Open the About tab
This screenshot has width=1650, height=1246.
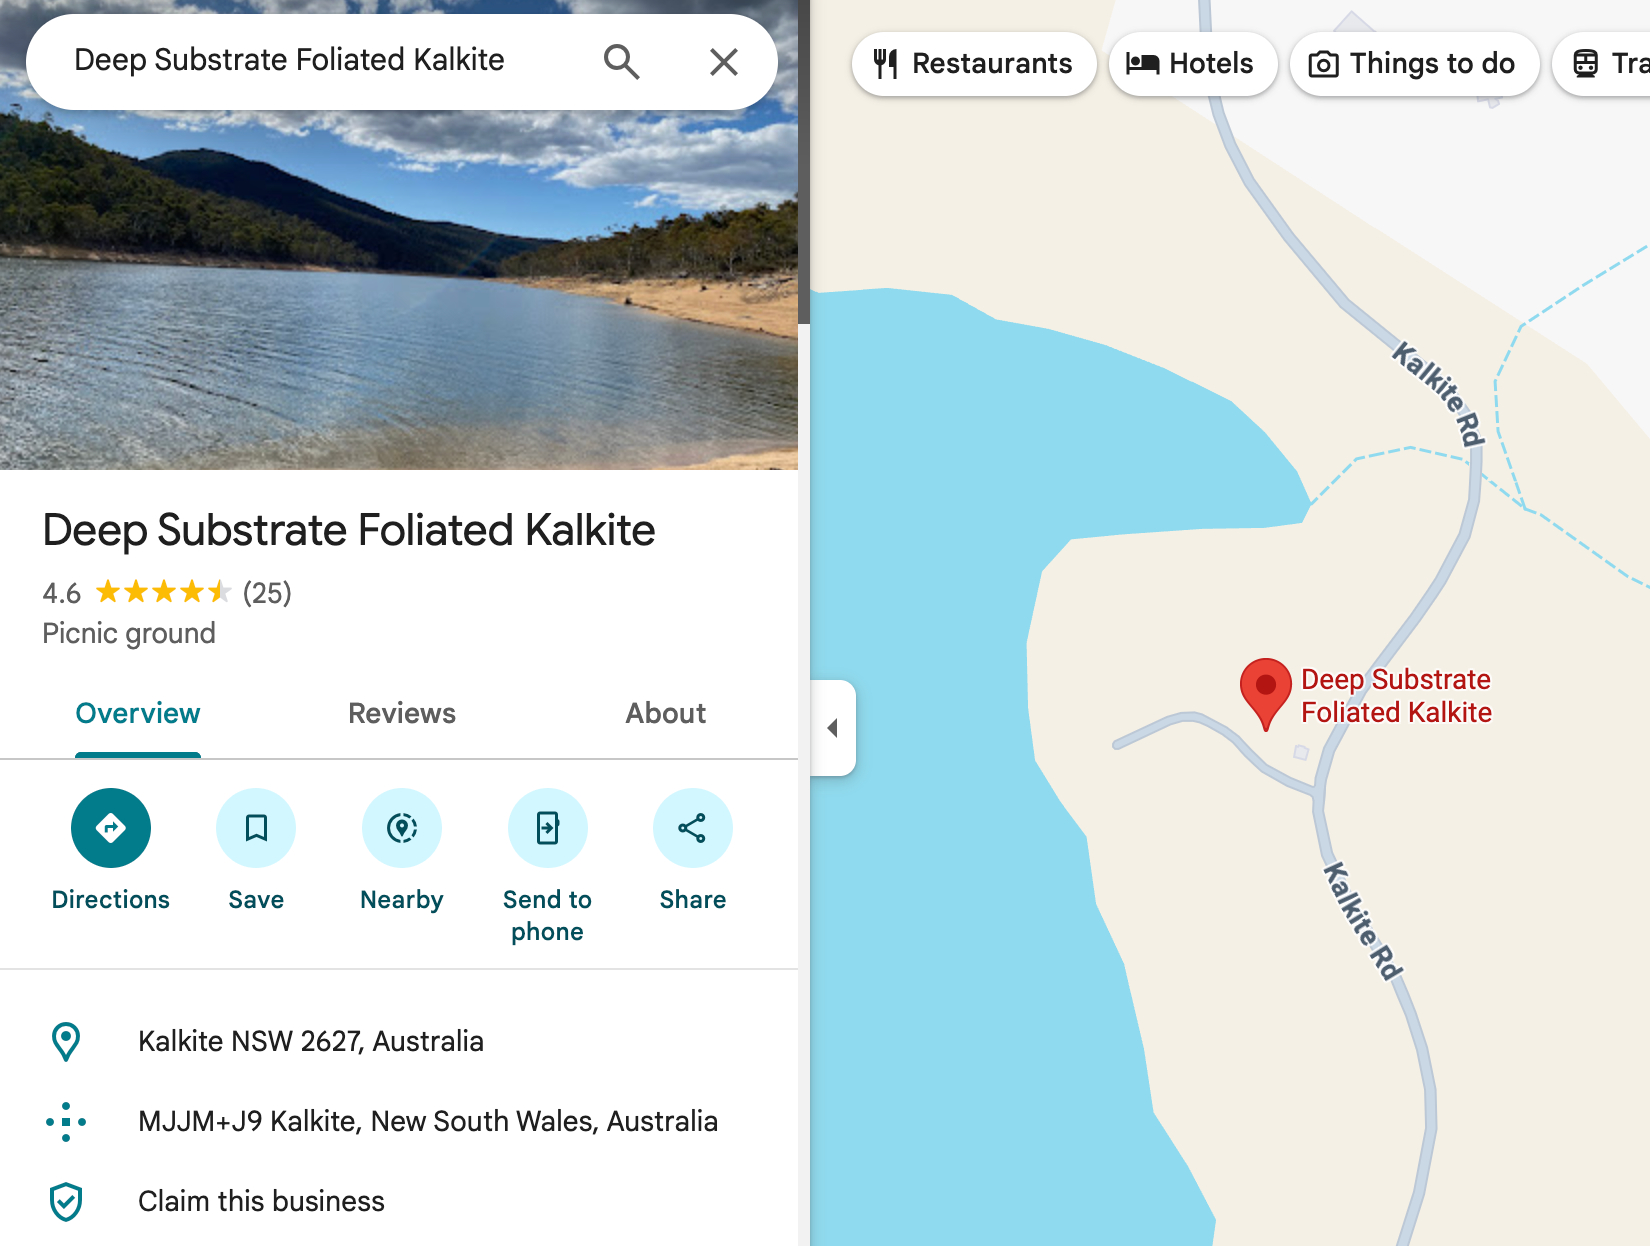(x=666, y=713)
